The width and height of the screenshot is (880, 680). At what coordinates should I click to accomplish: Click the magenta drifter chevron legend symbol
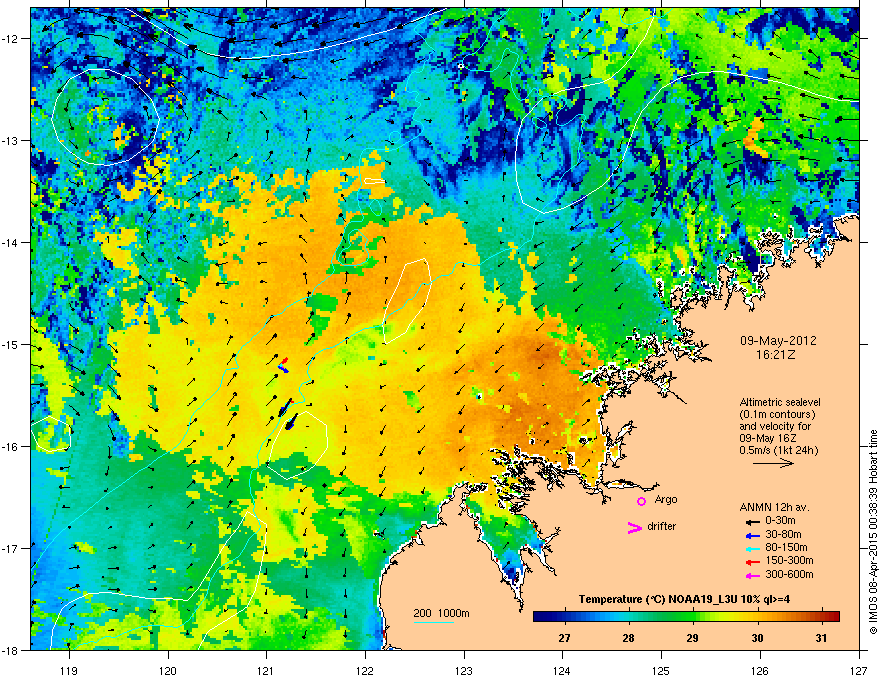click(634, 528)
